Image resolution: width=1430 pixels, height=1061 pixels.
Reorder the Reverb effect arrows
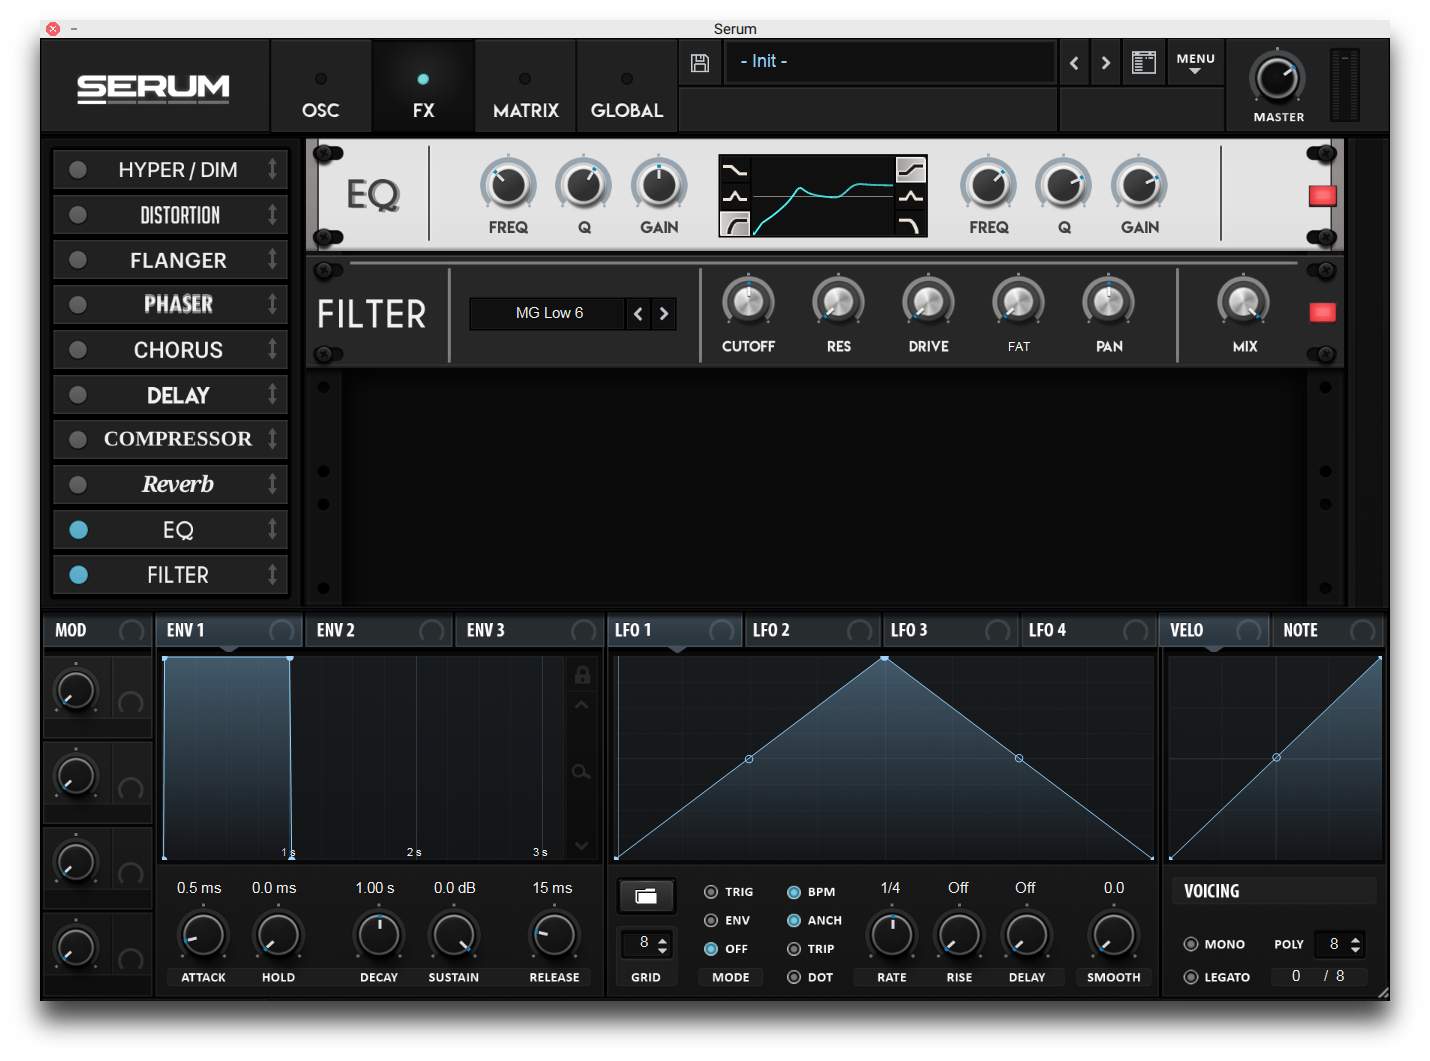point(272,484)
